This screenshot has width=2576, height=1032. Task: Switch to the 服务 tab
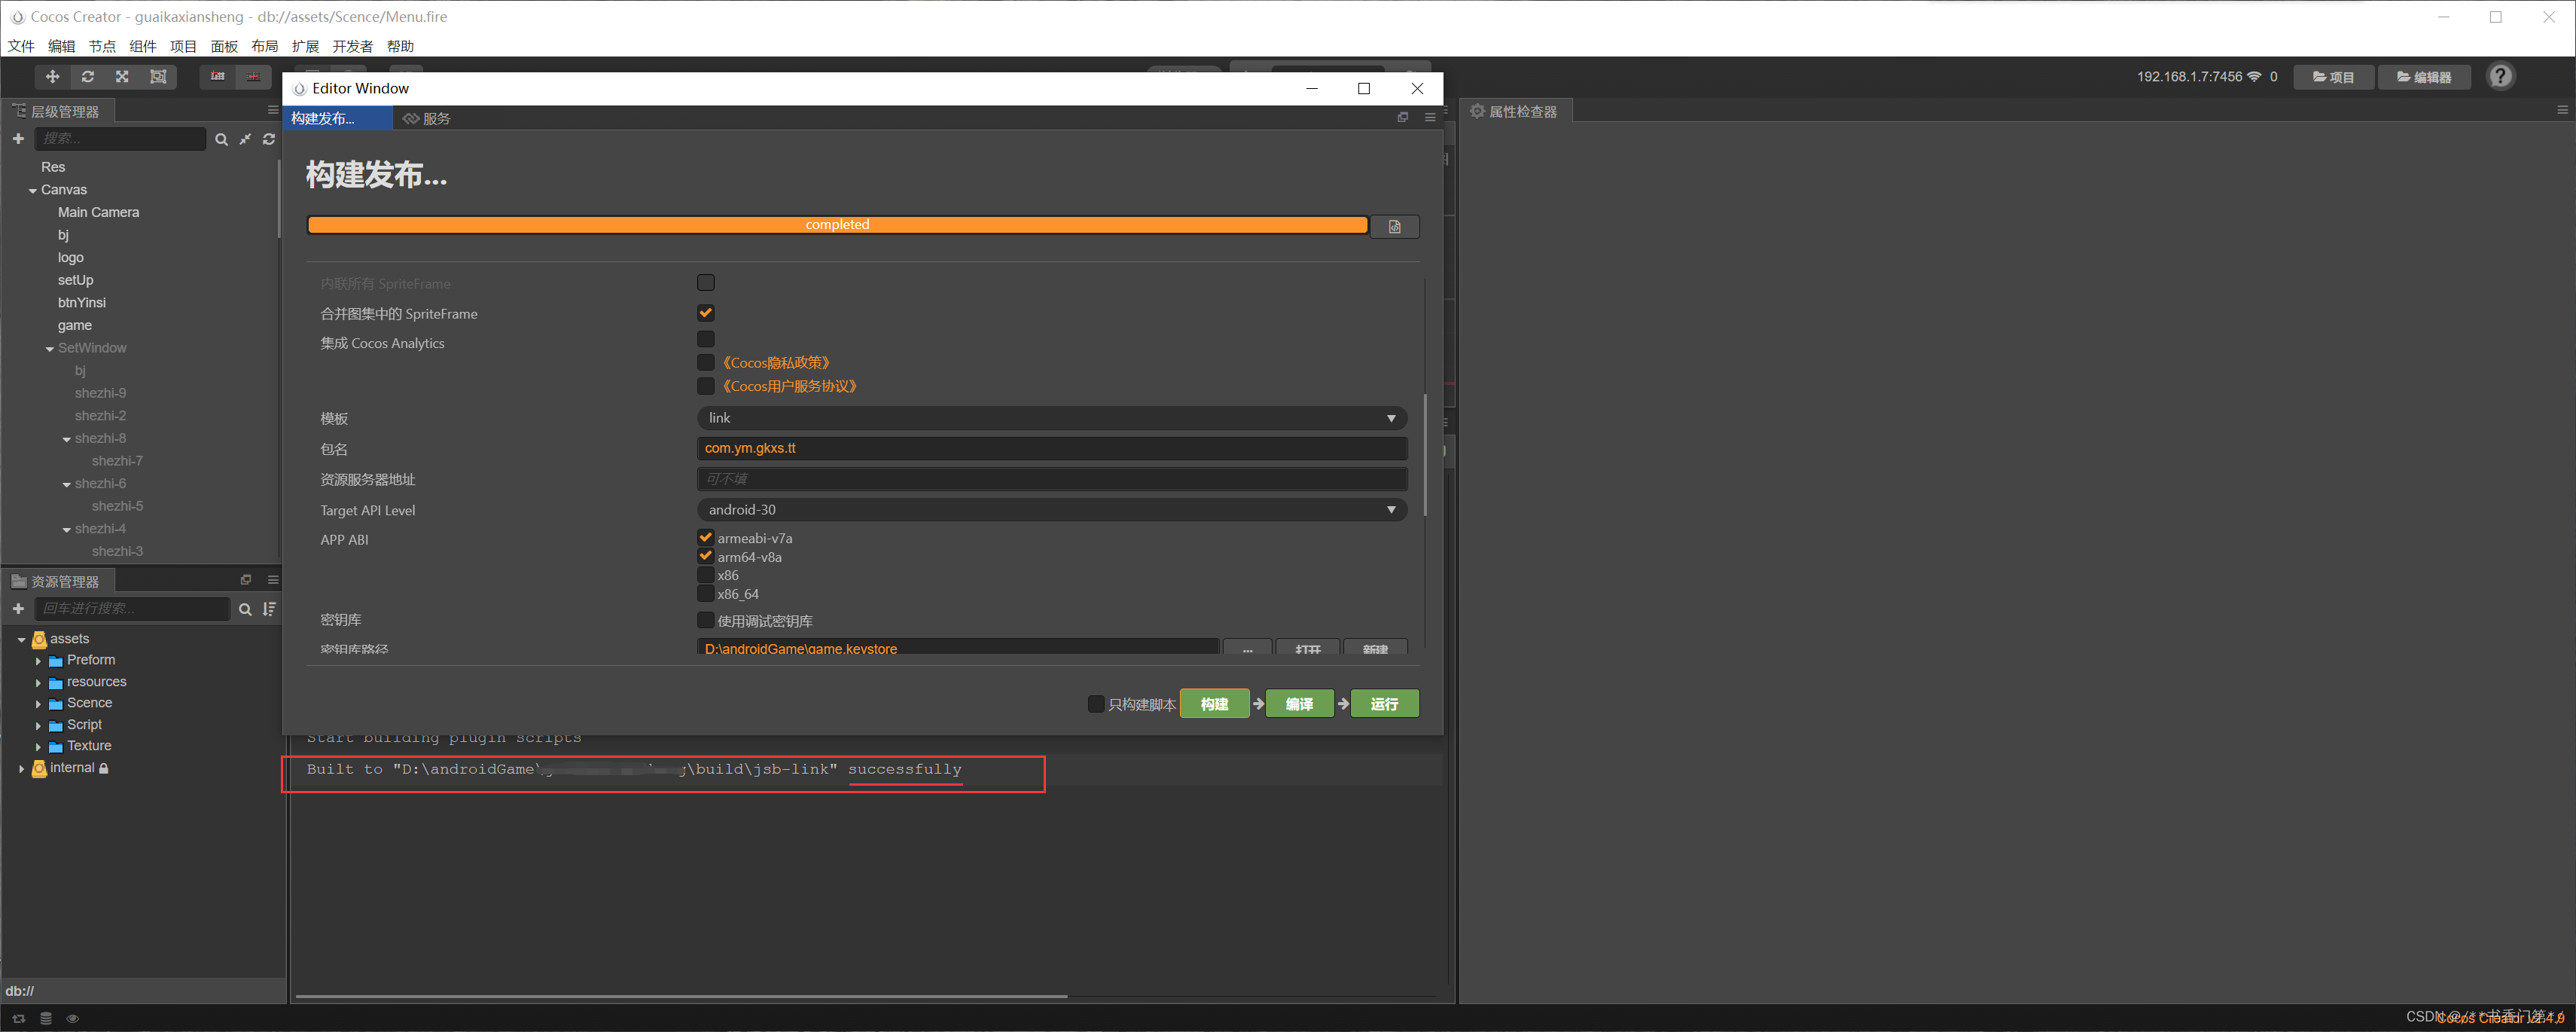click(x=428, y=118)
